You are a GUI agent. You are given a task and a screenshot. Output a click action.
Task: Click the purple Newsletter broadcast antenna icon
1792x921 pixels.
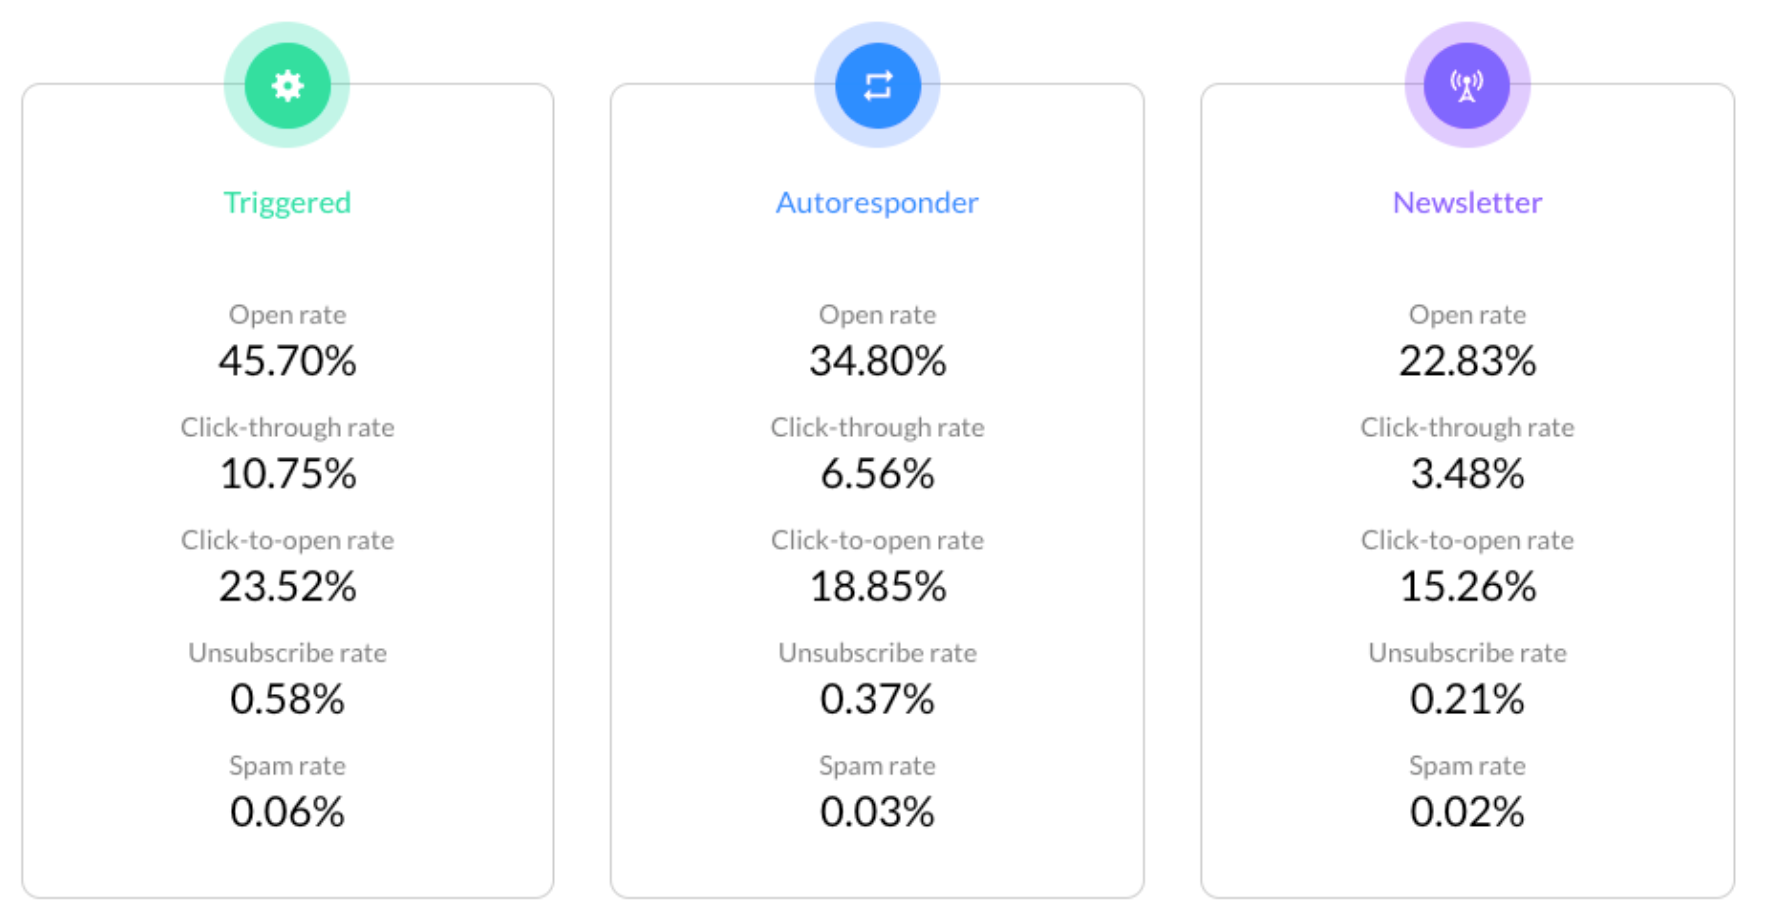point(1467,85)
